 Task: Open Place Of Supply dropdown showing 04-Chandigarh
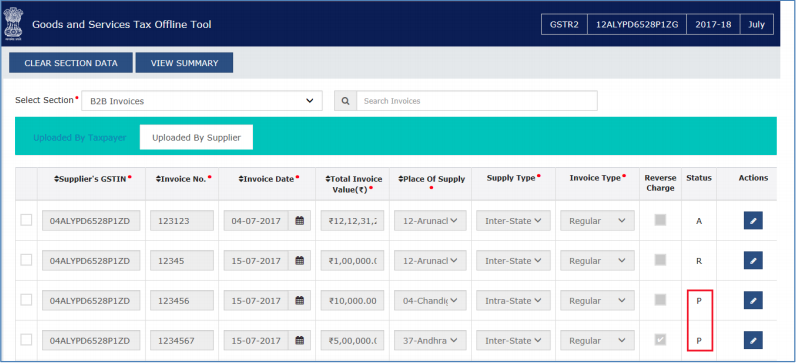(x=431, y=300)
